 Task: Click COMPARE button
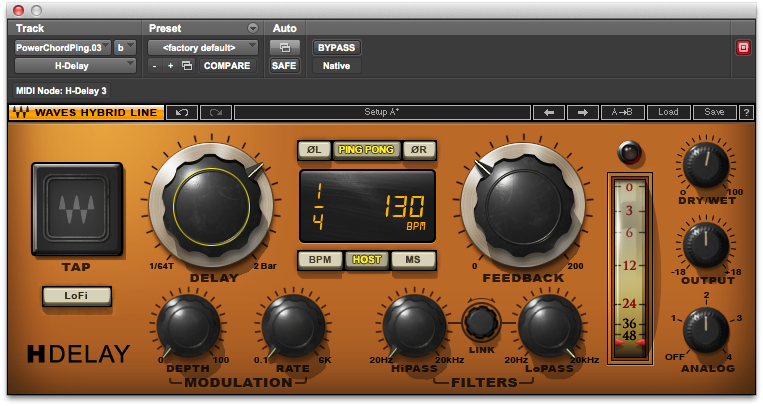[x=227, y=66]
